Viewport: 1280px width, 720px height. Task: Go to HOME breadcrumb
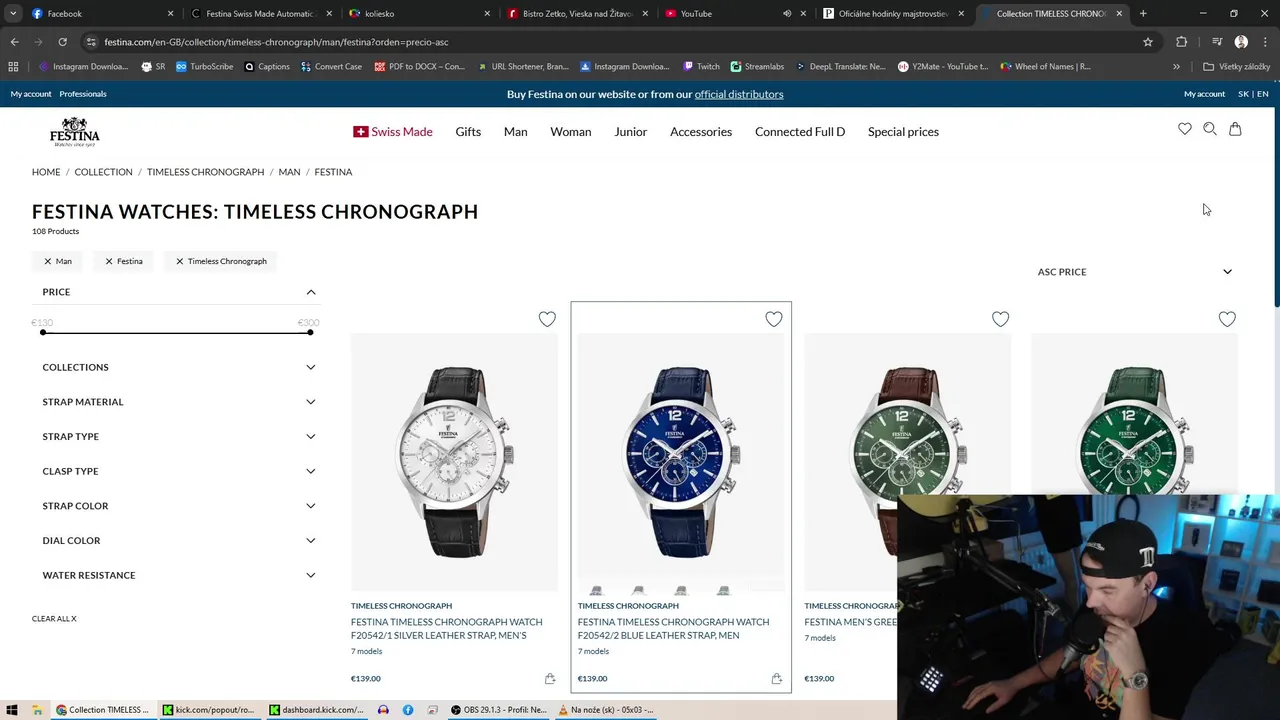tap(46, 172)
